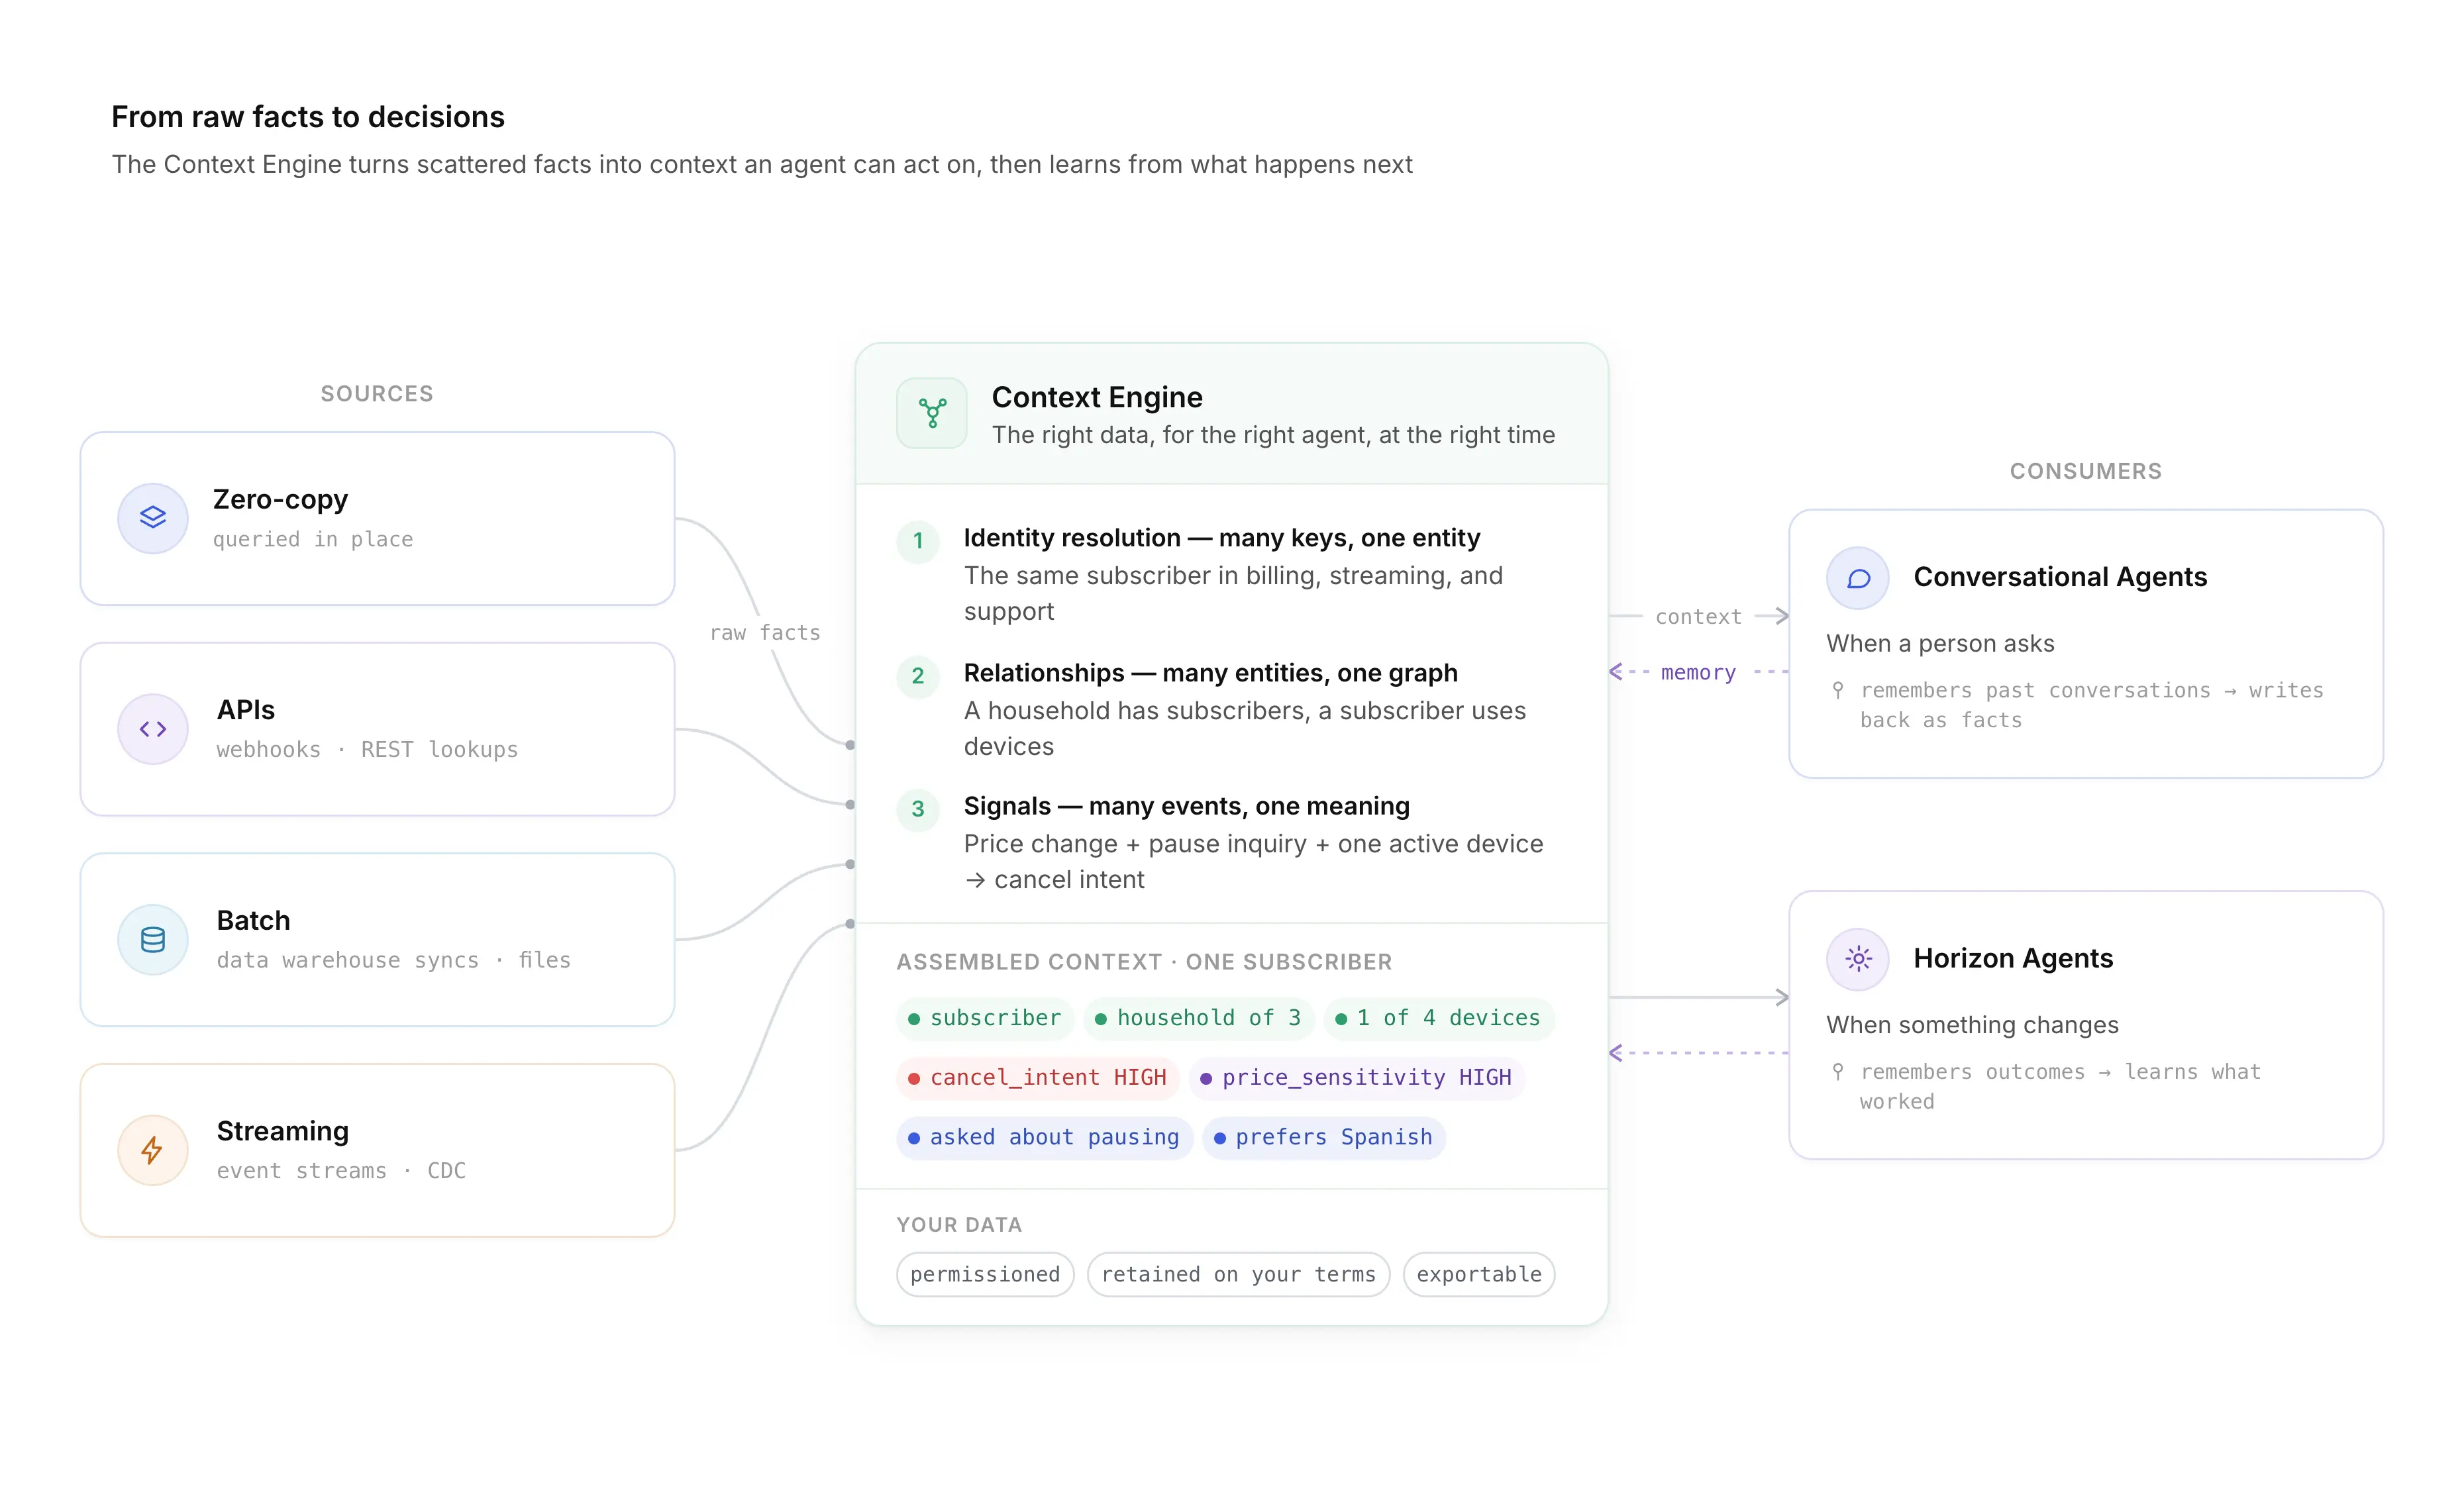
Task: Click 'remembers outcomes → learns what worked' note
Action: (2060, 1086)
